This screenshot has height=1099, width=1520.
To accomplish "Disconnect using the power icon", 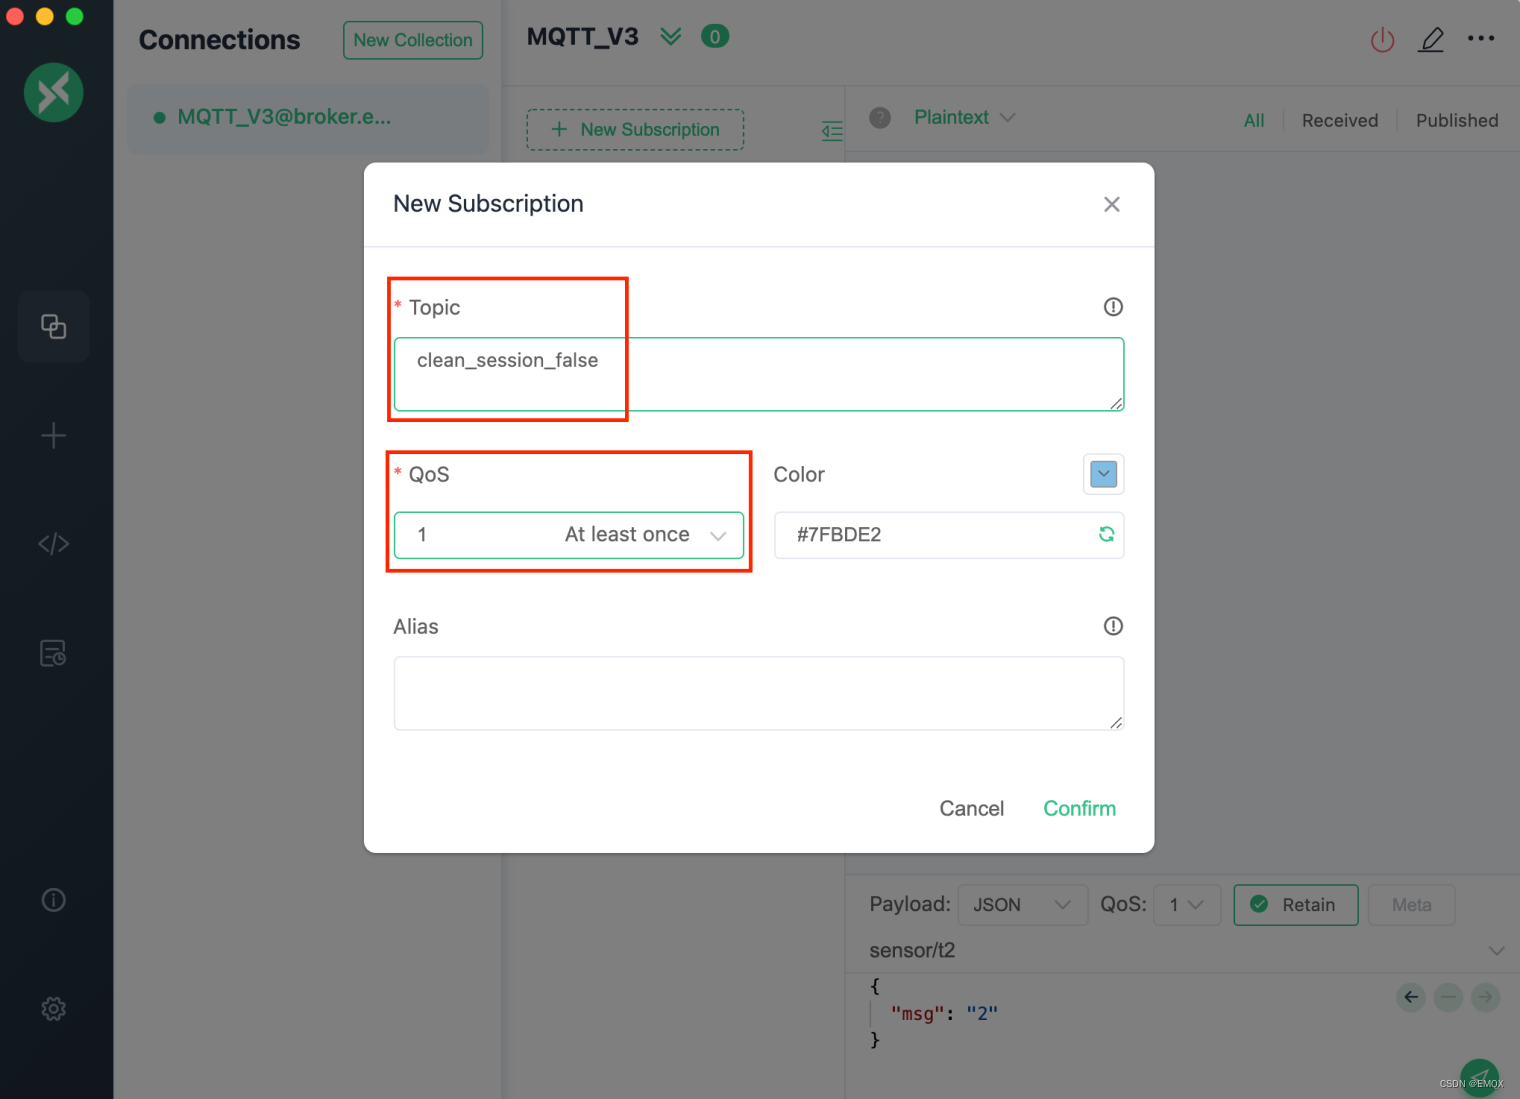I will pyautogui.click(x=1382, y=39).
